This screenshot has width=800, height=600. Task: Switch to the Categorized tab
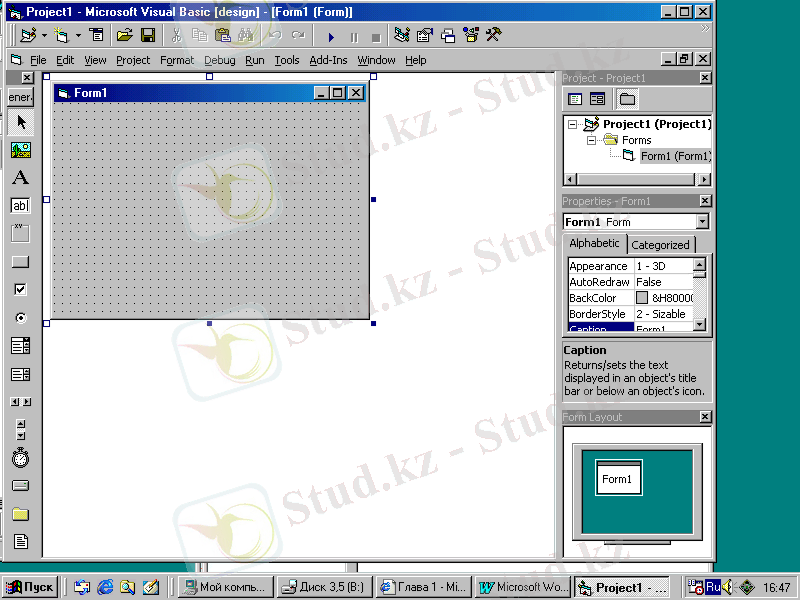point(660,245)
